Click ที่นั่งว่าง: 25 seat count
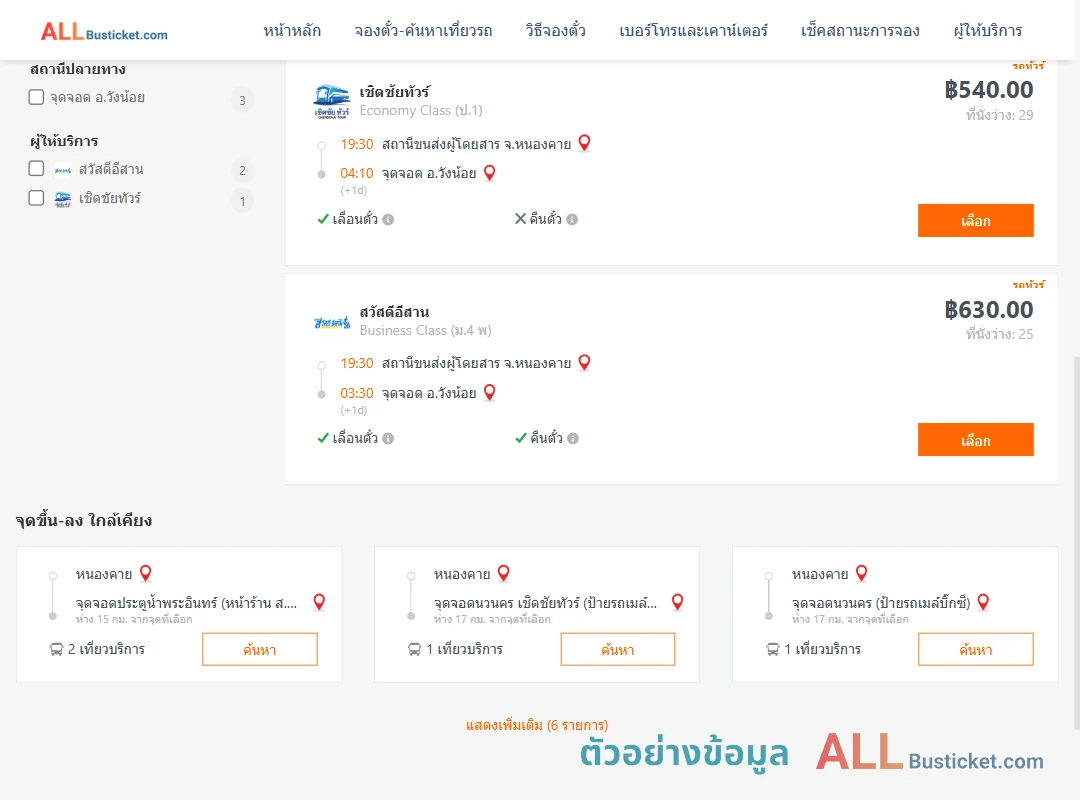Screen dimensions: 1080x800 pos(999,334)
